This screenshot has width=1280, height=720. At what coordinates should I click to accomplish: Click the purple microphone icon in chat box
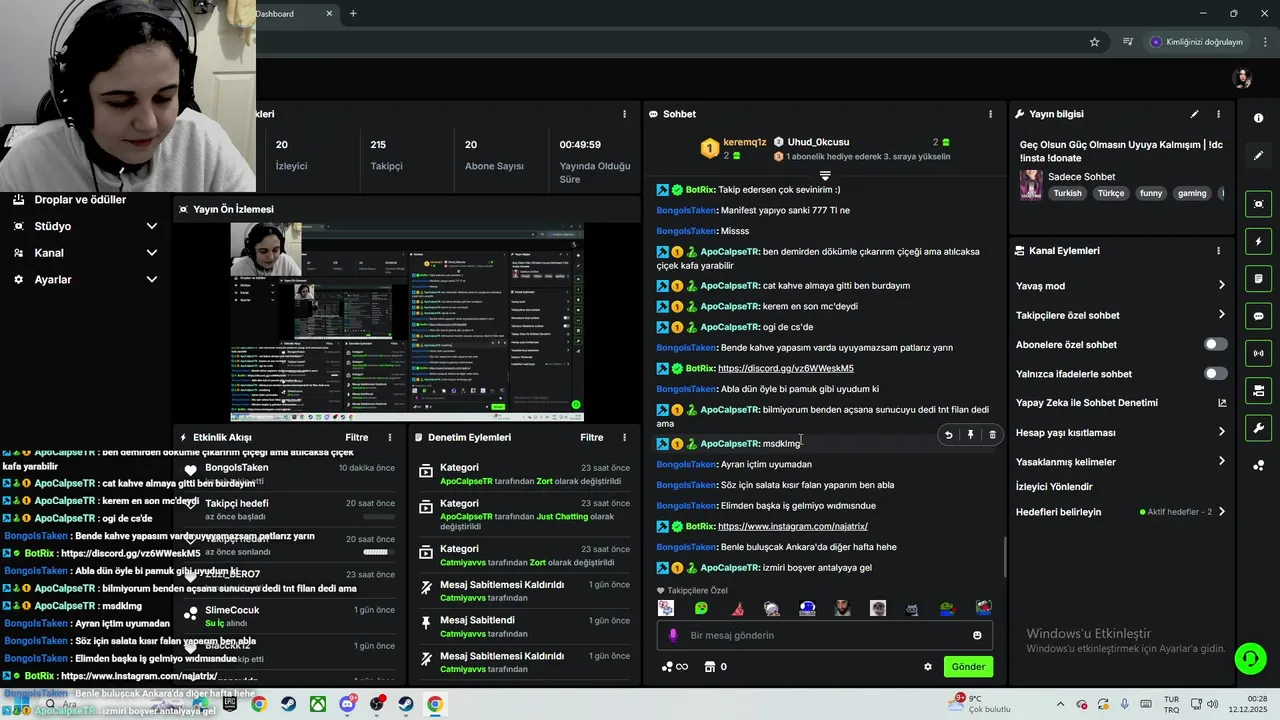673,635
